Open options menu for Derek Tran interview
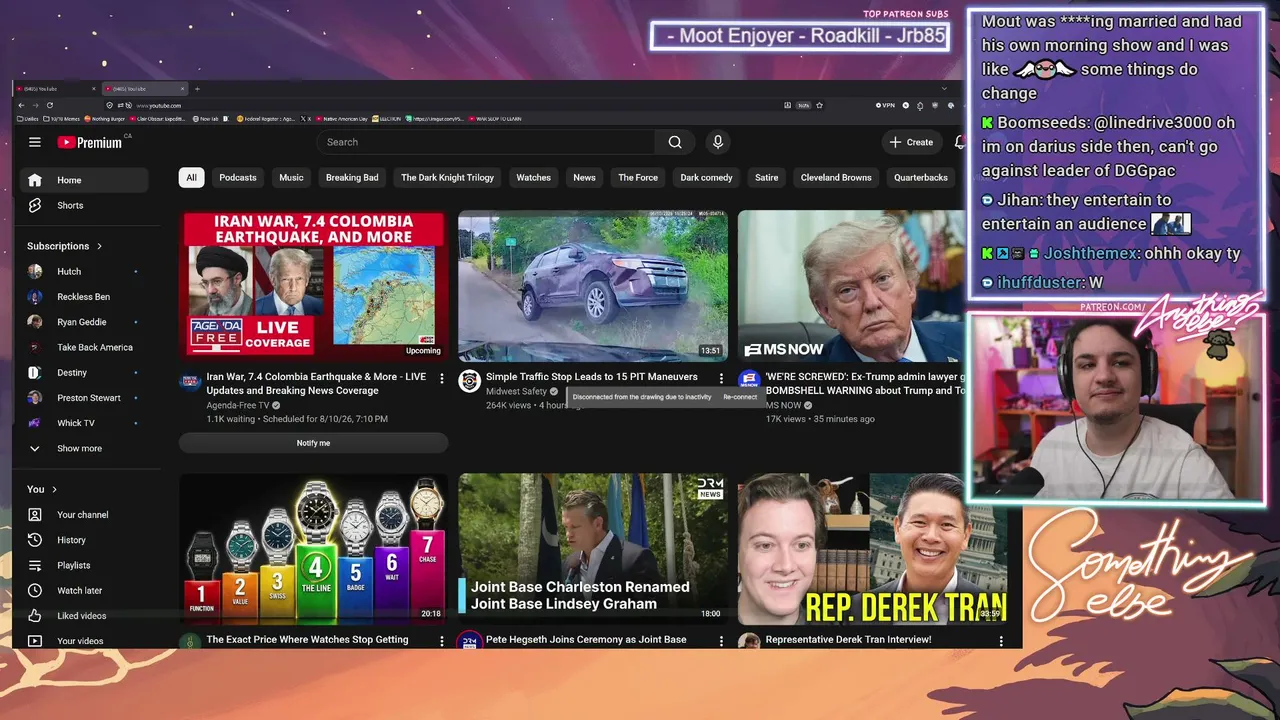 point(1001,640)
